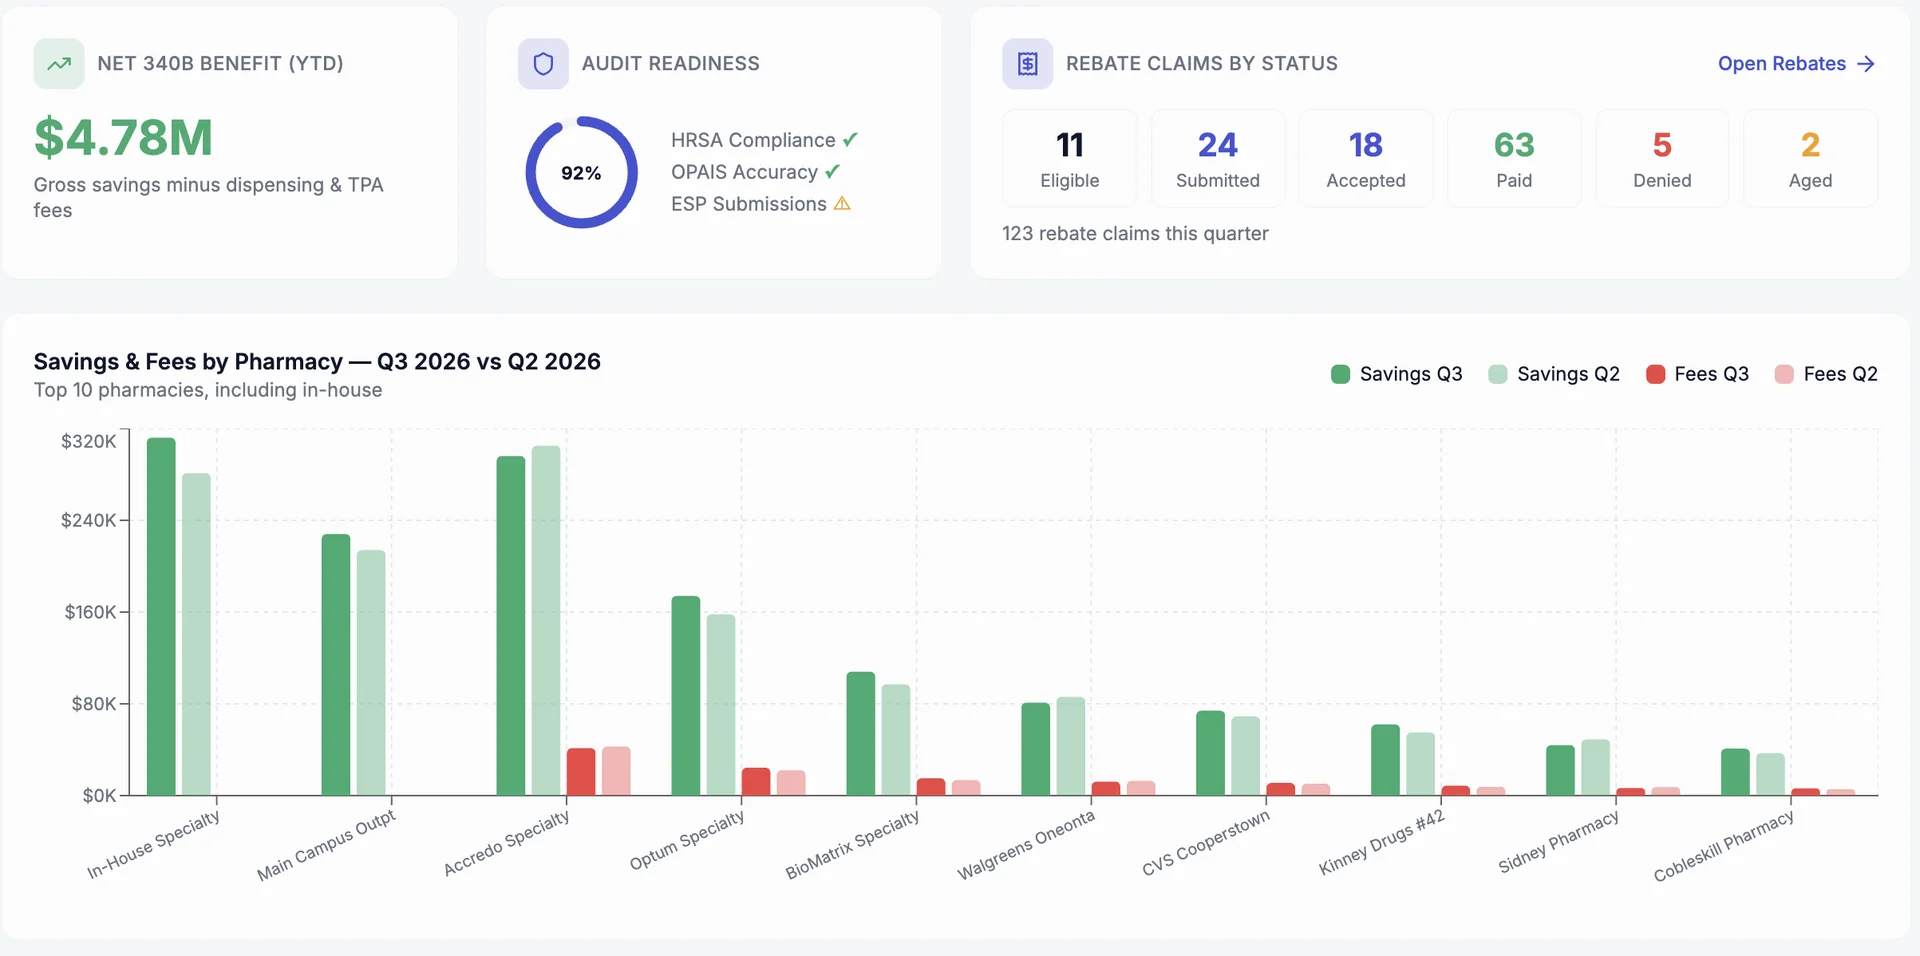Click the 123 rebate claims this quarter text
The image size is (1920, 956).
point(1135,234)
